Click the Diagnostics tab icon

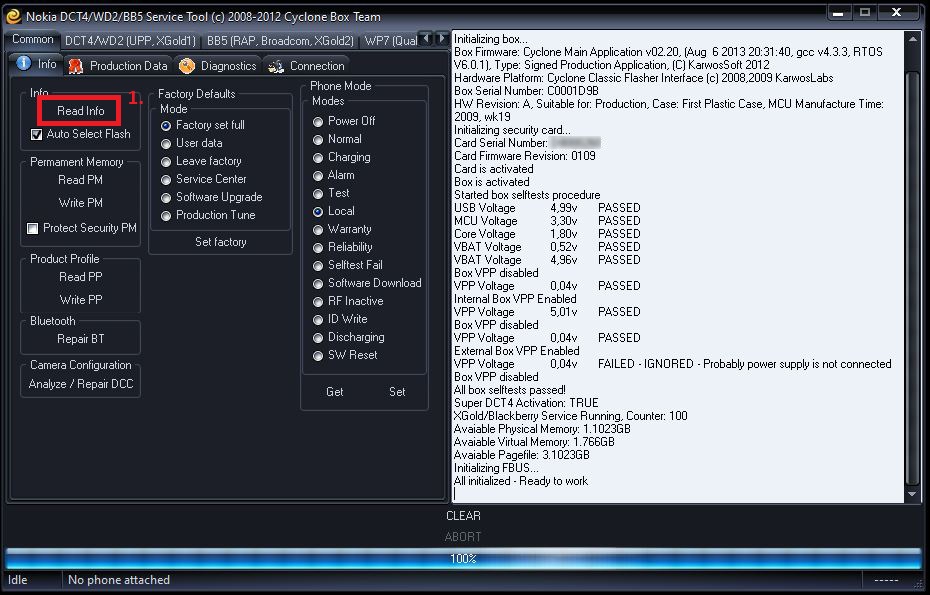[x=187, y=66]
